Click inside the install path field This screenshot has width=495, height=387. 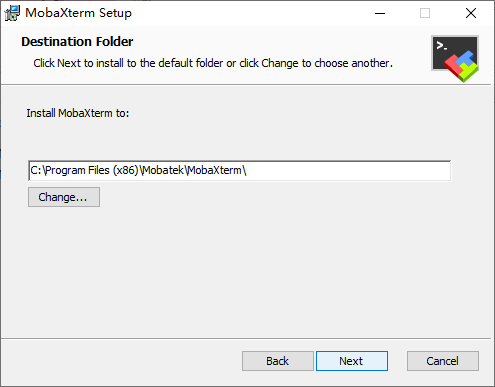point(239,171)
